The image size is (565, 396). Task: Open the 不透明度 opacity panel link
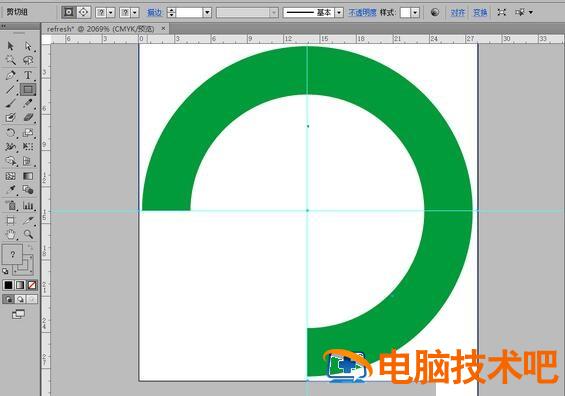tap(362, 13)
